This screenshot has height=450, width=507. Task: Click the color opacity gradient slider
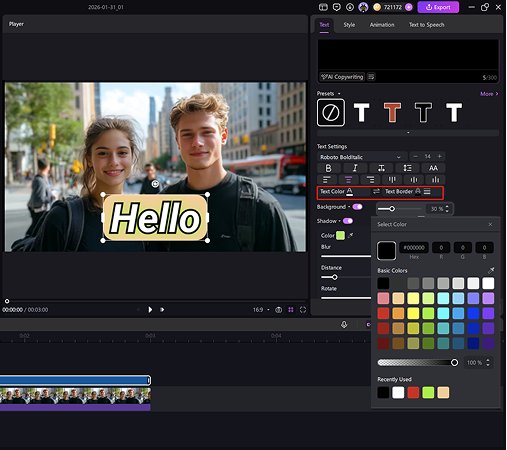[x=418, y=362]
